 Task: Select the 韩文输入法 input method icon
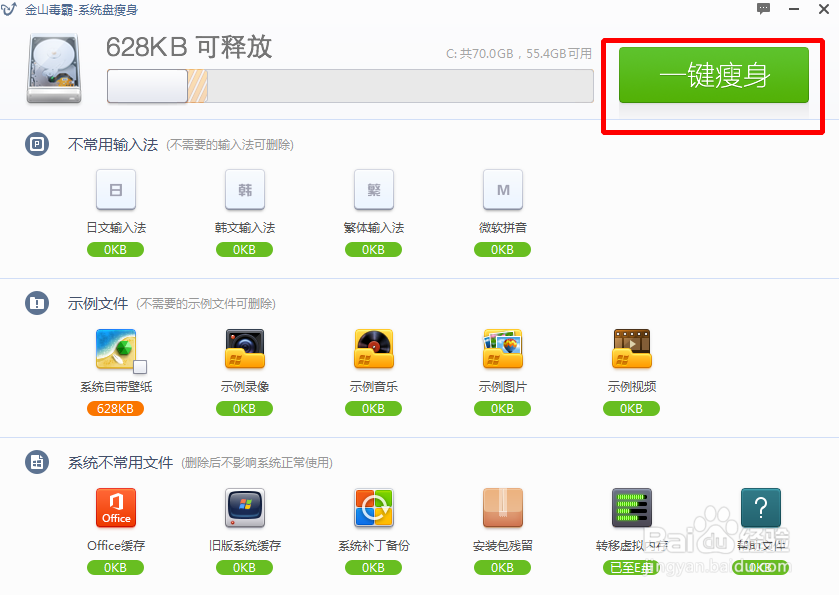(x=244, y=189)
